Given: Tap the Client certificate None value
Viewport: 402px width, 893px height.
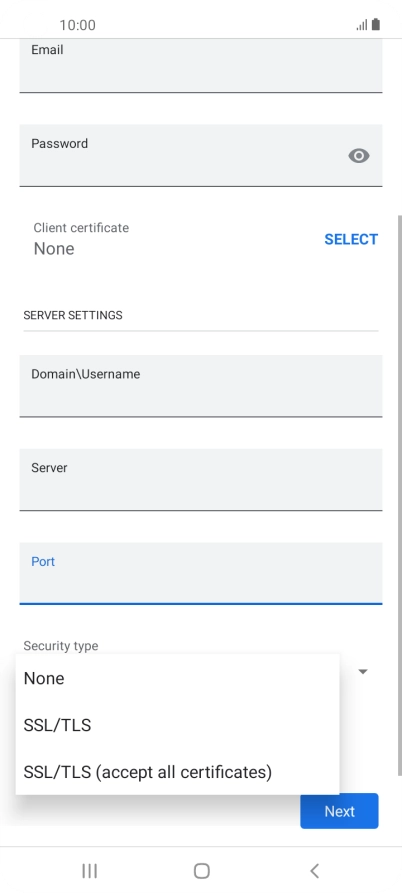Looking at the screenshot, I should click(54, 249).
